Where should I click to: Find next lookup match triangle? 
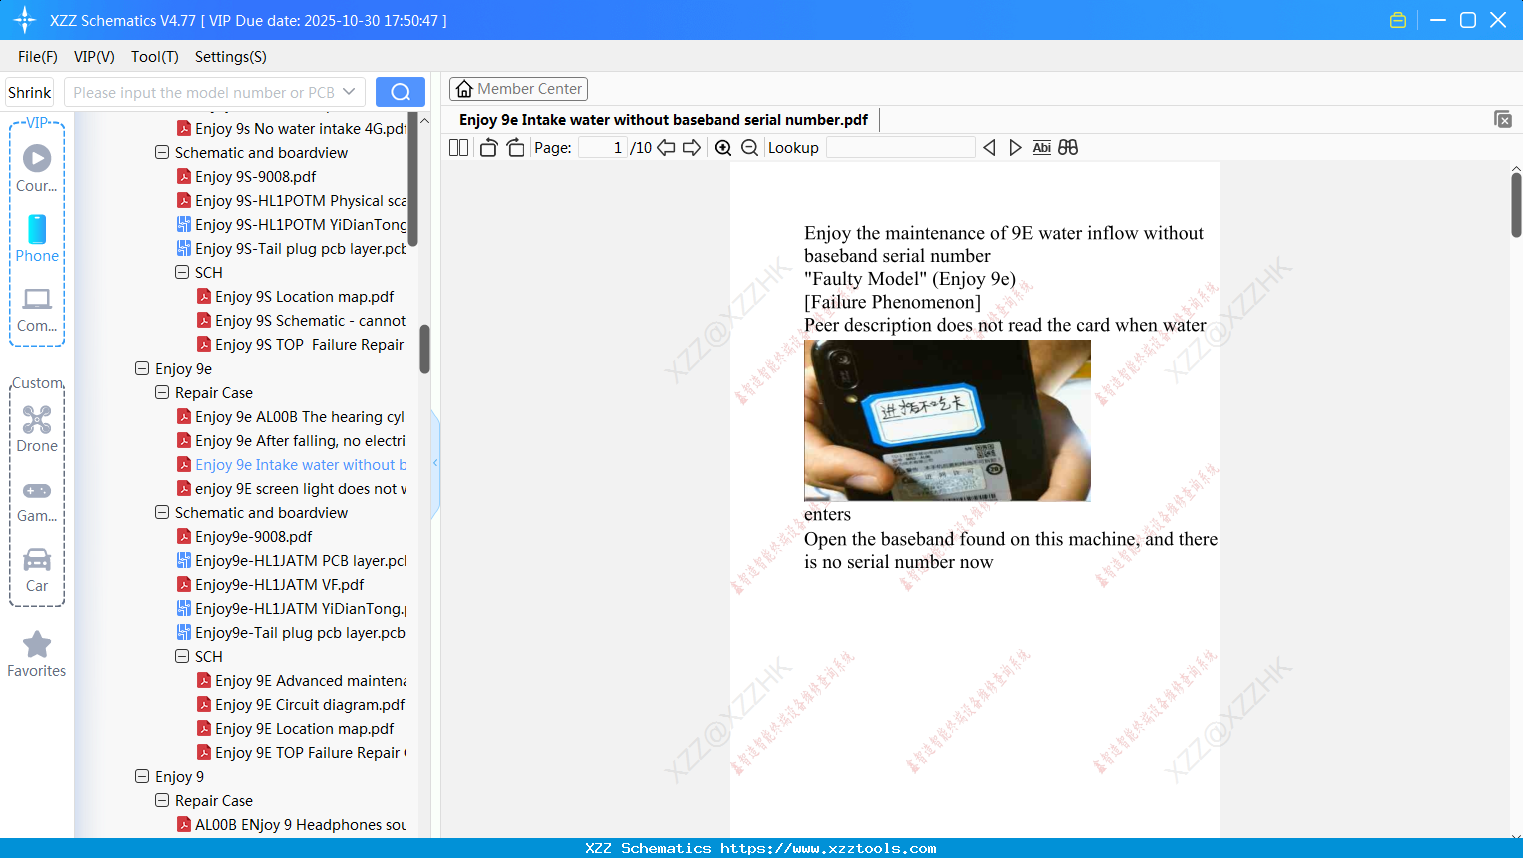1015,147
